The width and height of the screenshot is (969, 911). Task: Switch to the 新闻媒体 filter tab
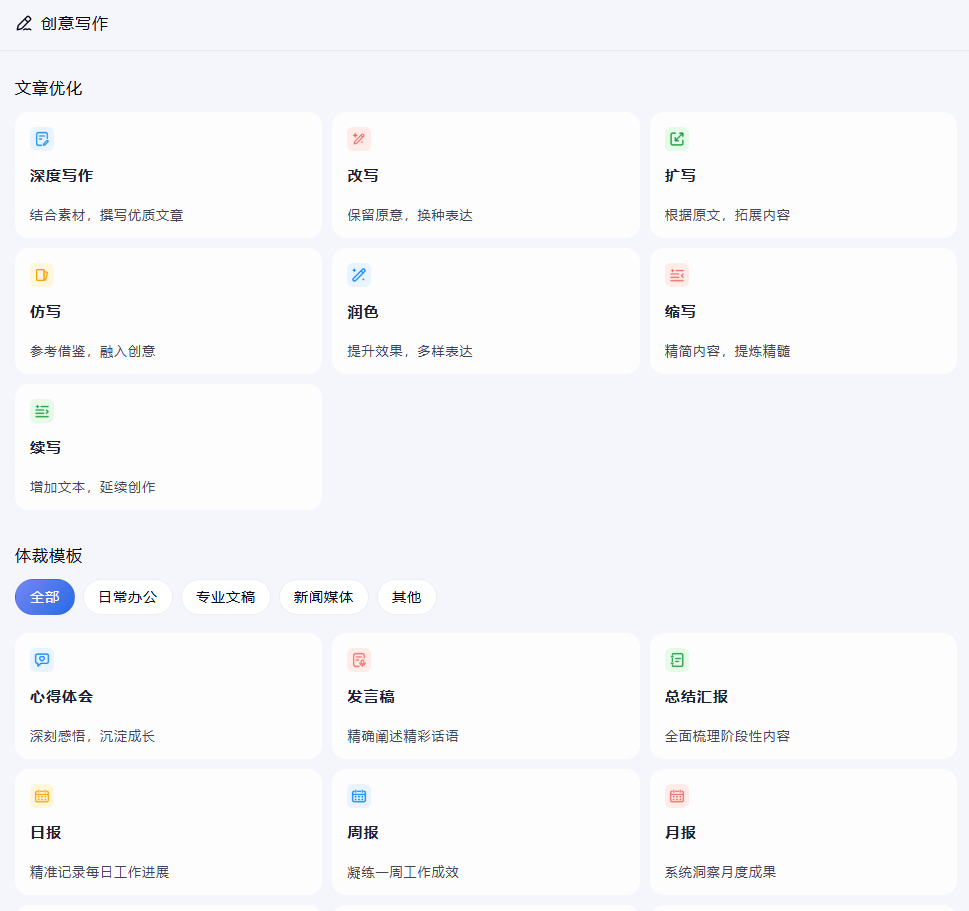pyautogui.click(x=323, y=597)
